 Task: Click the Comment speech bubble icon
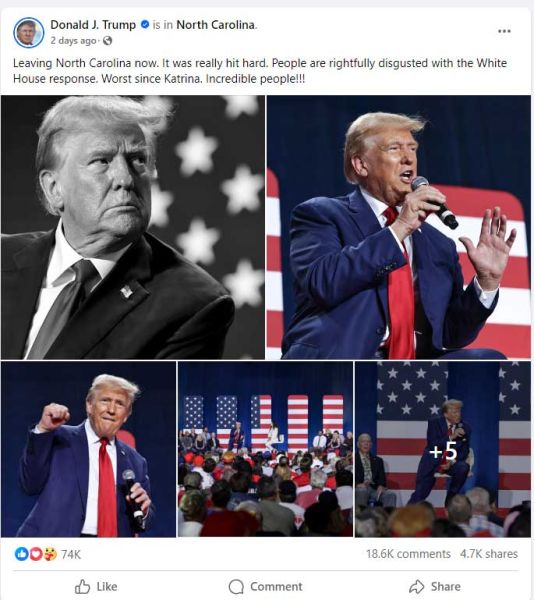click(236, 586)
